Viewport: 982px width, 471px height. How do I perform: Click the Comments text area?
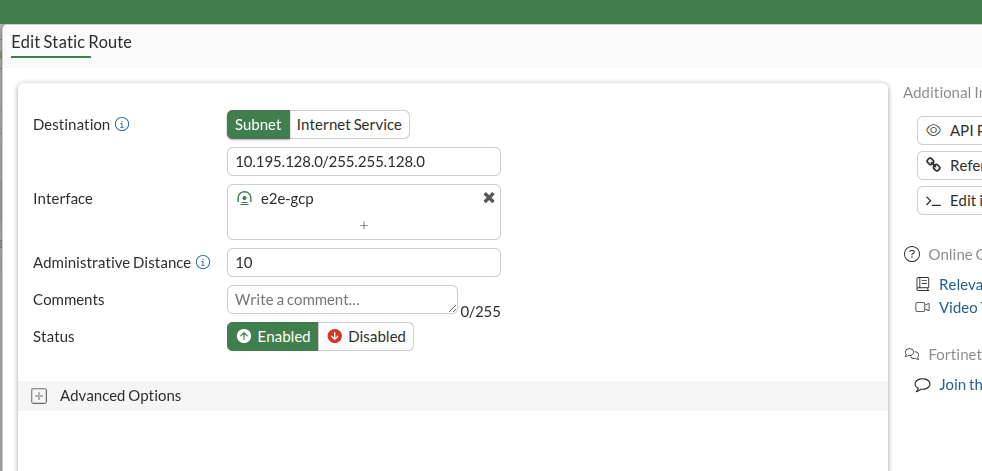[x=343, y=299]
